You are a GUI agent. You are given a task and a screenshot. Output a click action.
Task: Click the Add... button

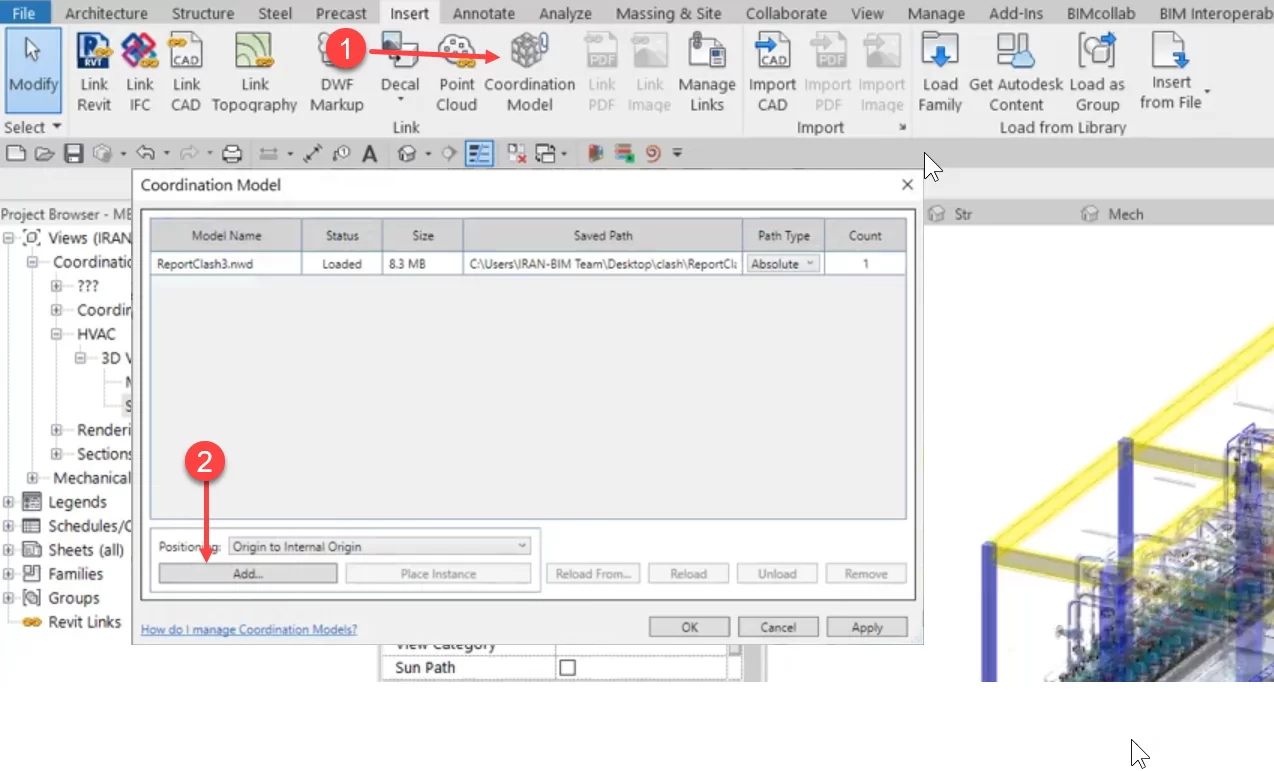click(247, 574)
